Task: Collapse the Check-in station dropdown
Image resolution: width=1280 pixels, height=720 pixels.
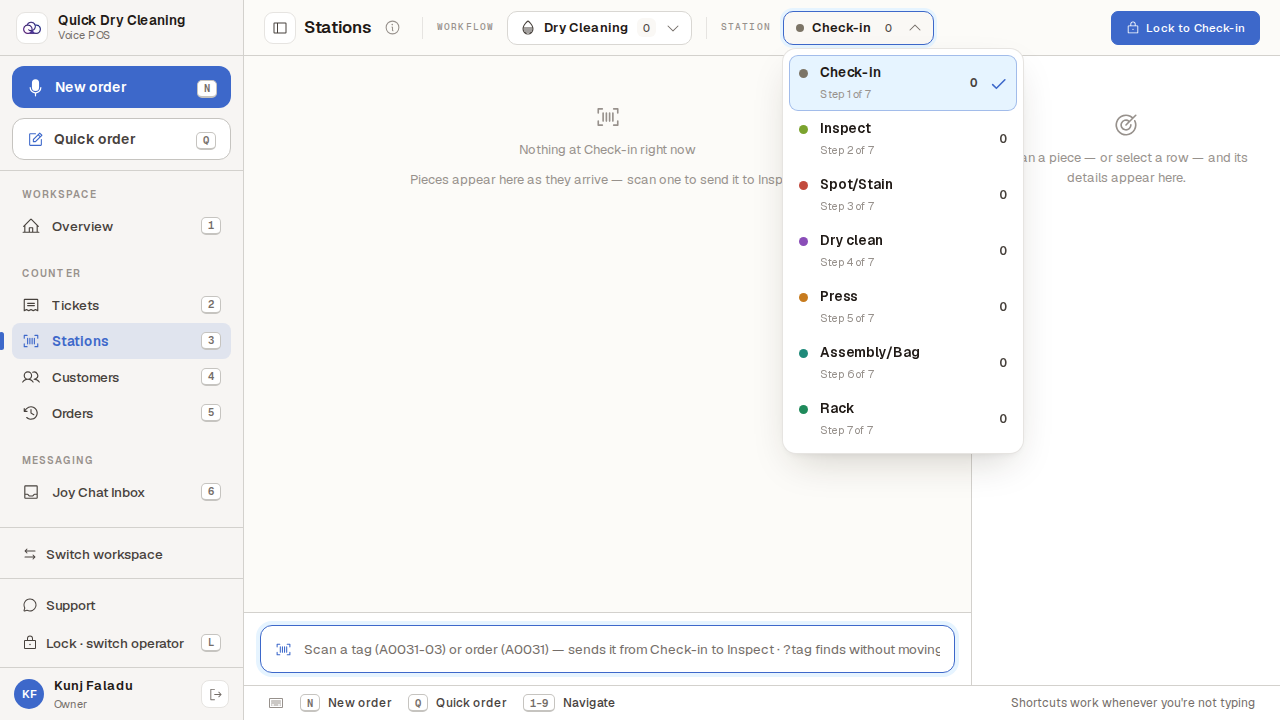Action: click(x=858, y=28)
